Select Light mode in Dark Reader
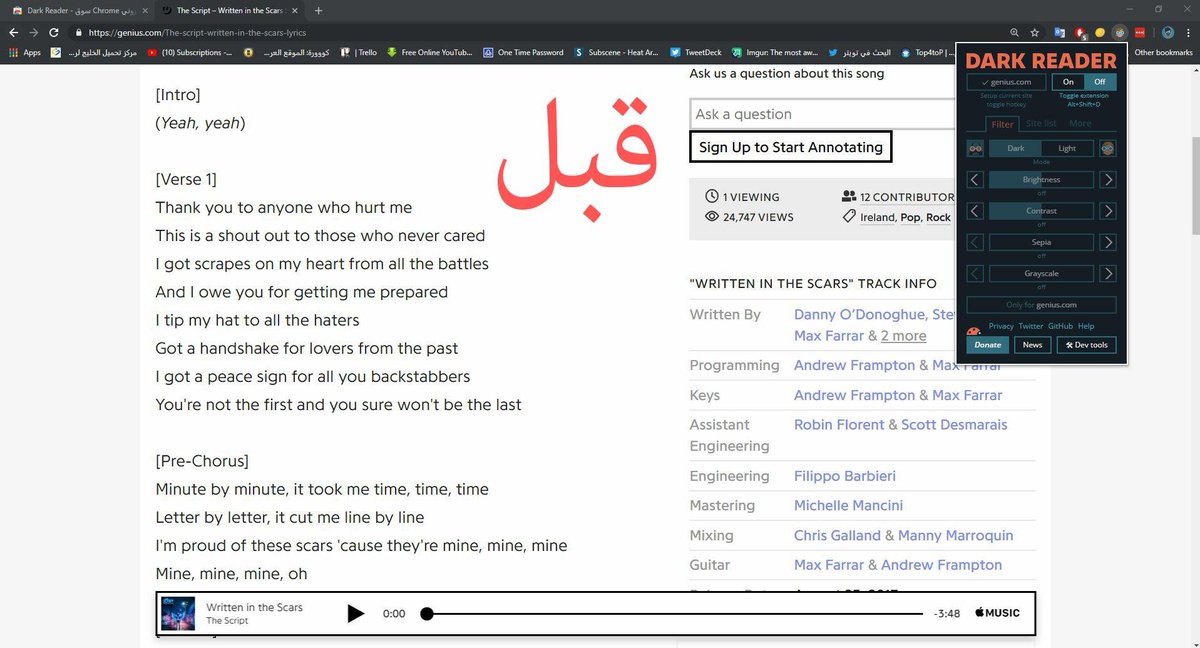 (x=1067, y=148)
